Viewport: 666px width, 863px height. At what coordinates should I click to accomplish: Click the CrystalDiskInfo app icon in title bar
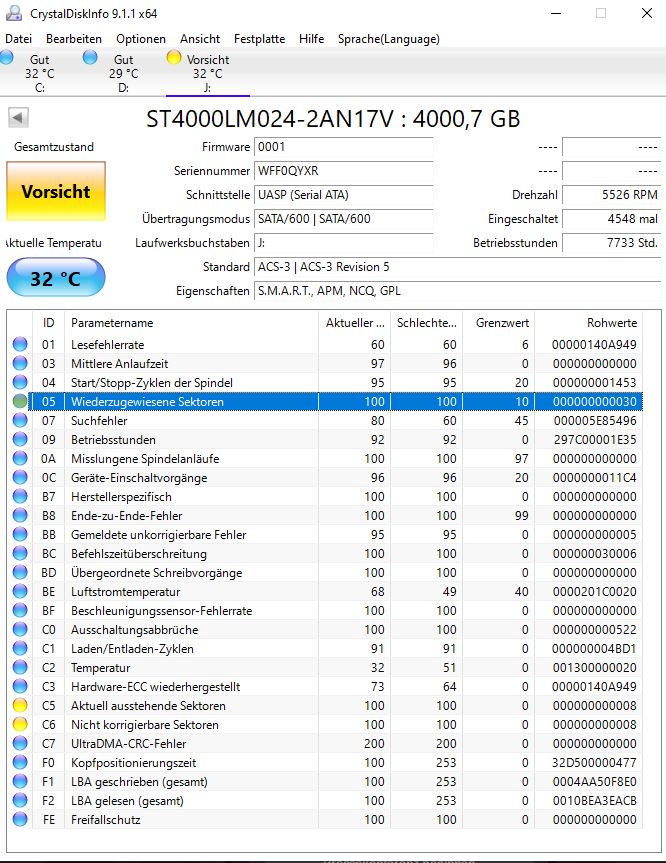14,13
